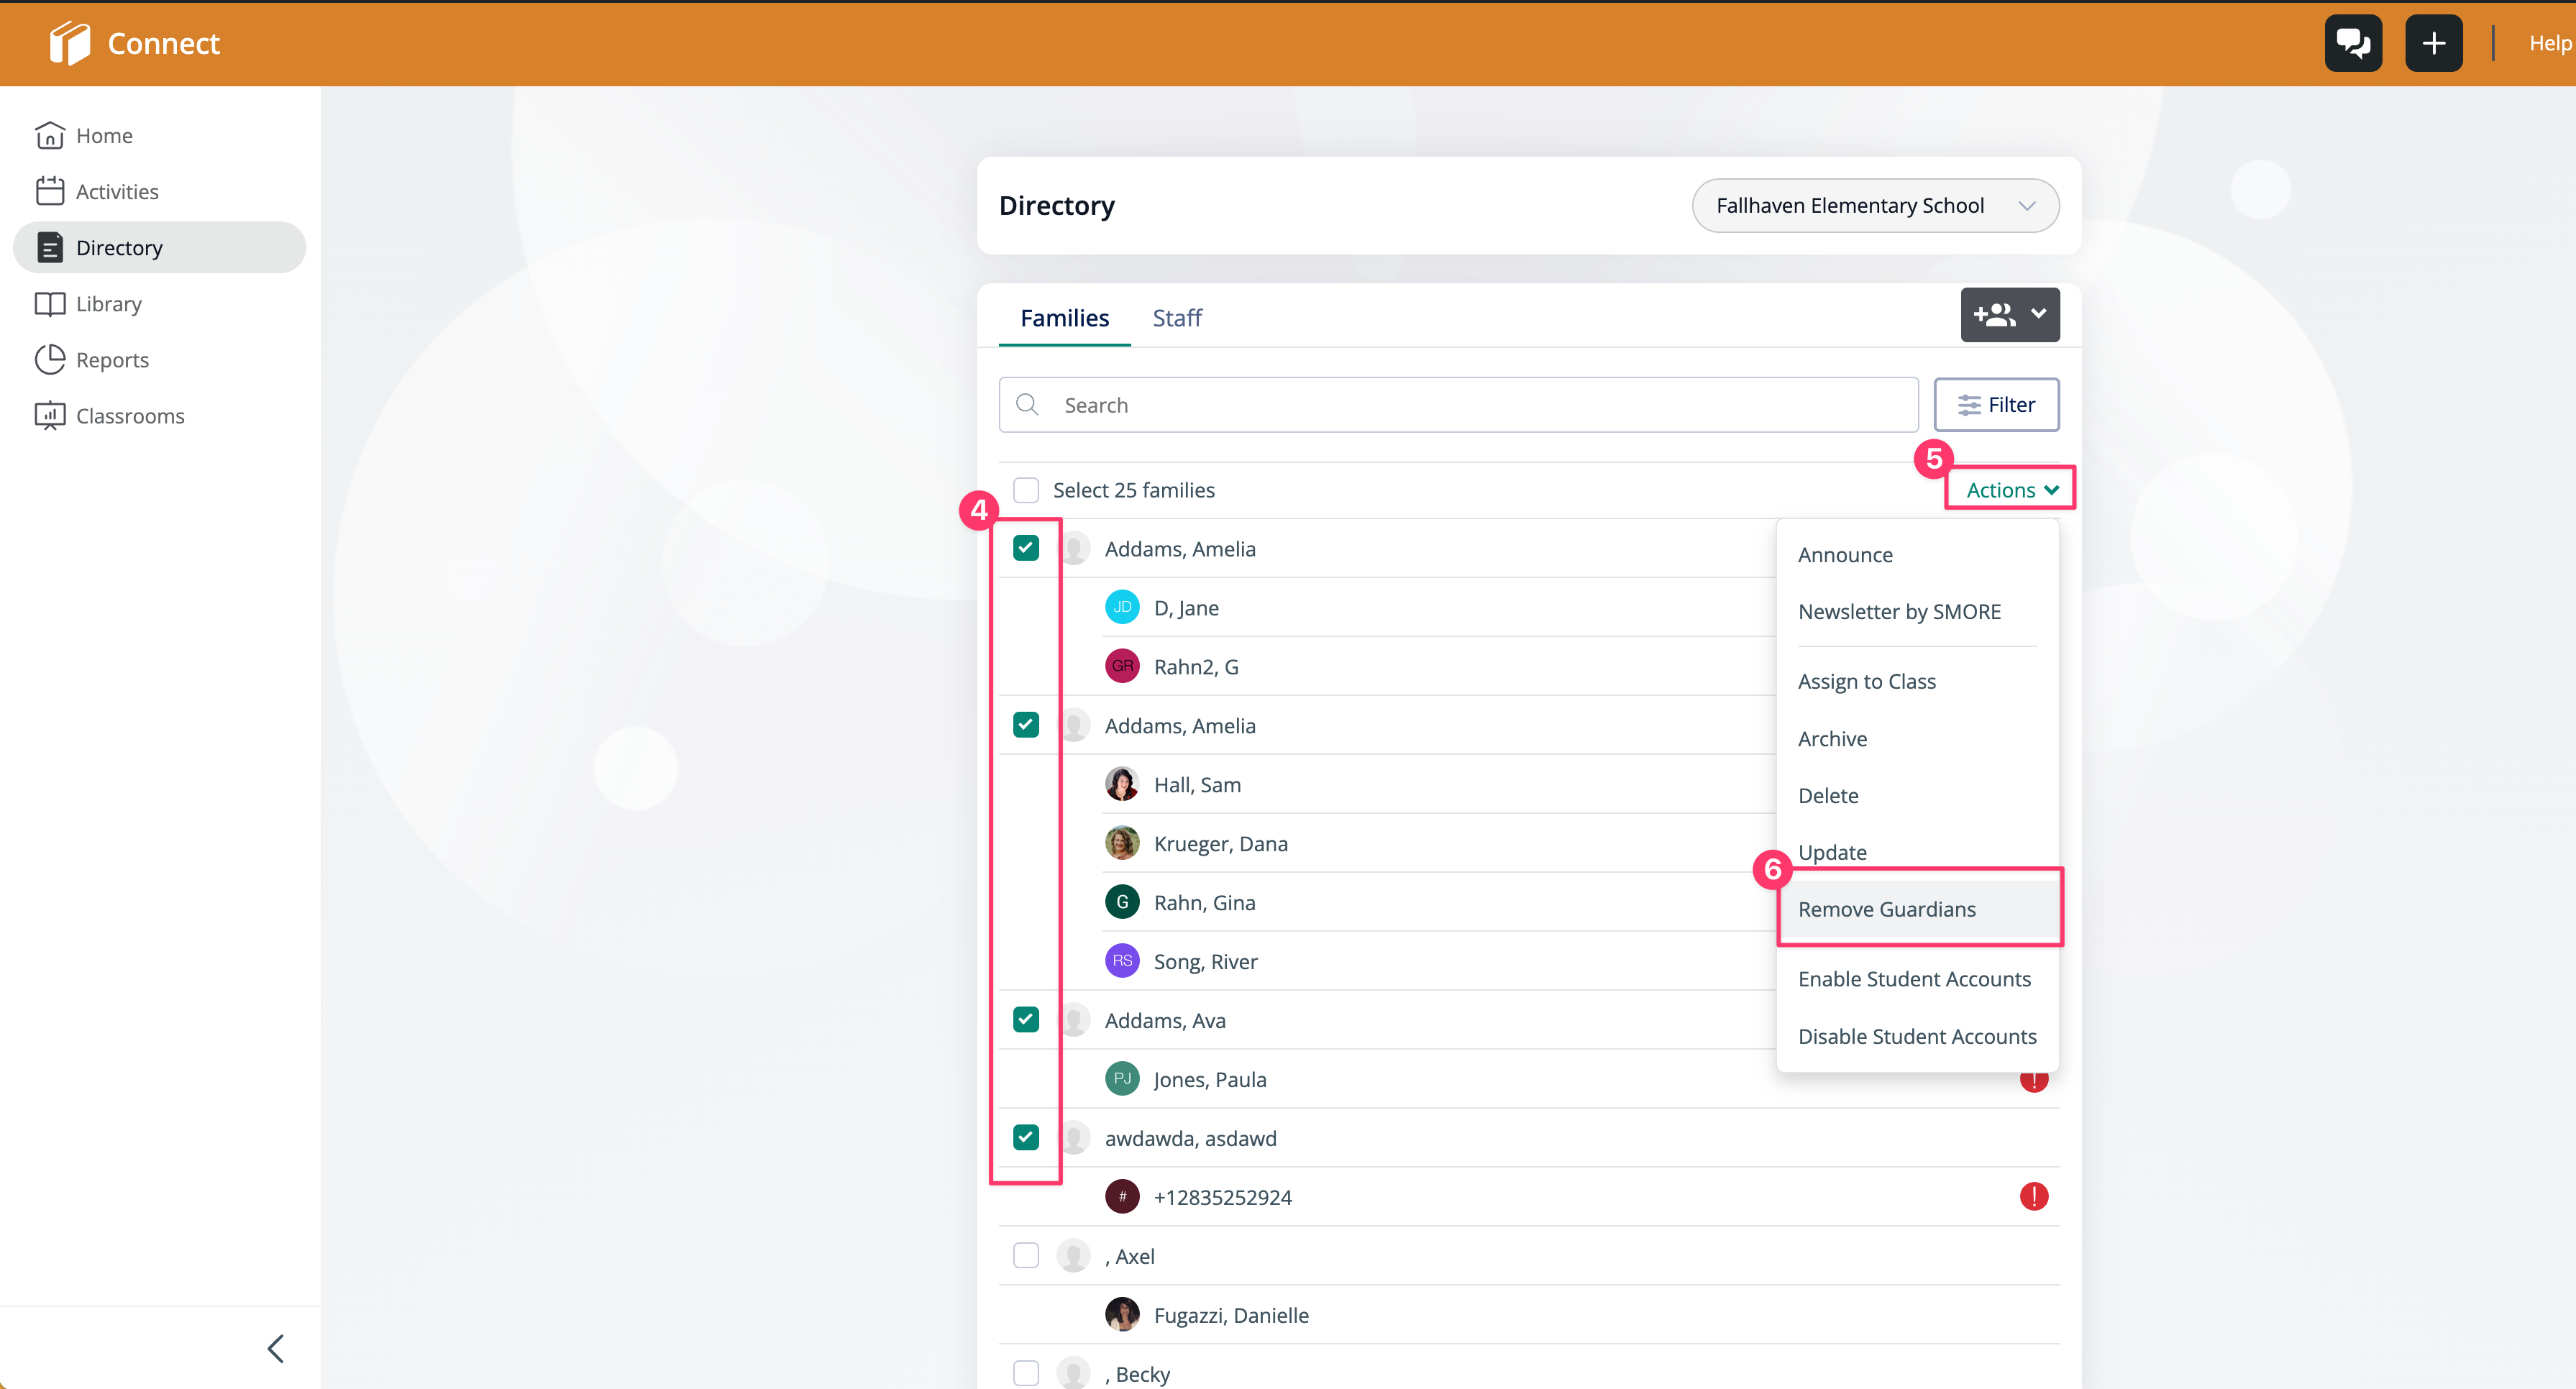Screen dimensions: 2576x1389
Task: Switch to the Families tab
Action: (1064, 318)
